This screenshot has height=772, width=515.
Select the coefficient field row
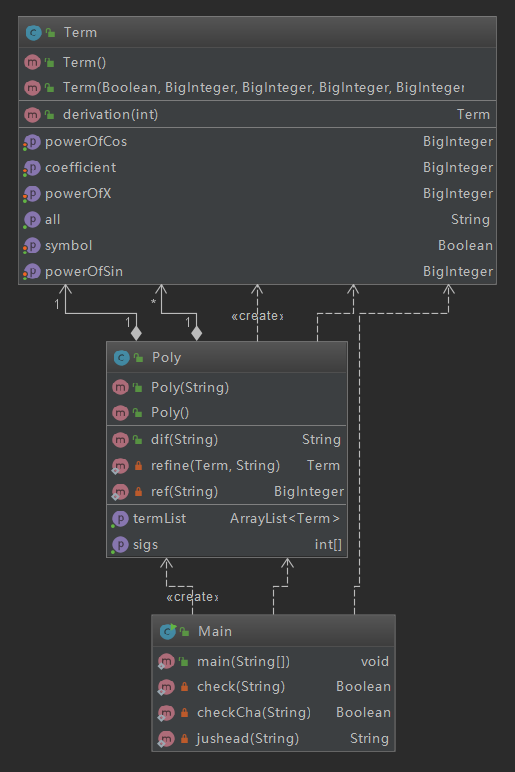click(x=258, y=168)
